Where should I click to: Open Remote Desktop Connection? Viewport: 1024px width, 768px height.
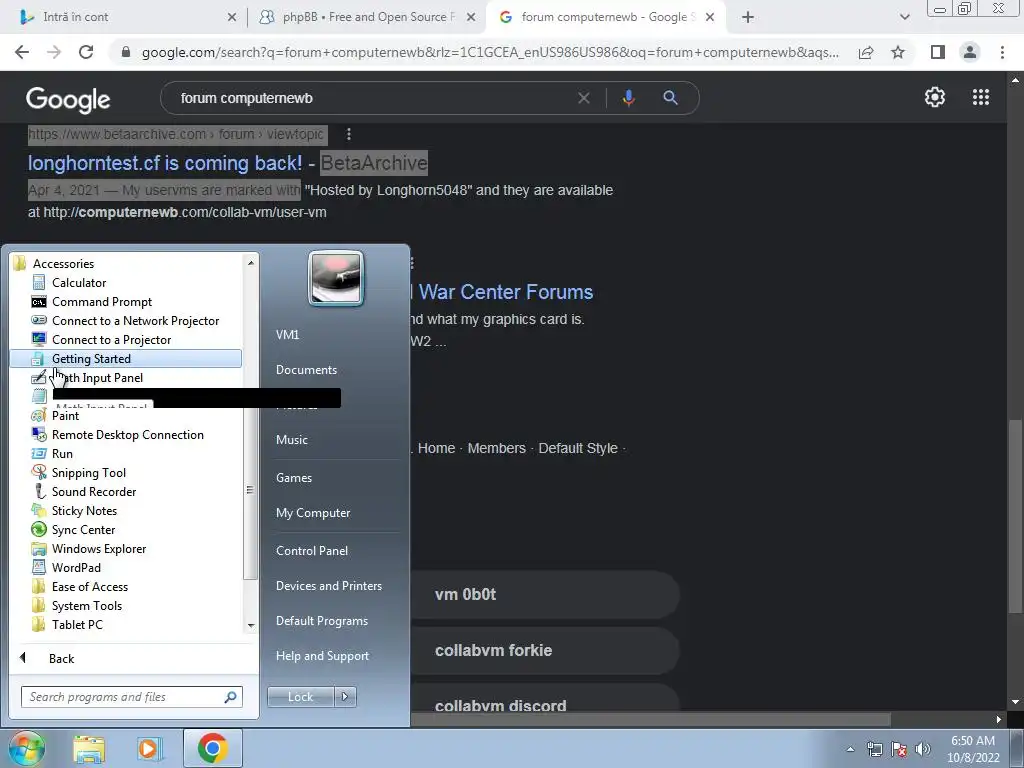[127, 435]
